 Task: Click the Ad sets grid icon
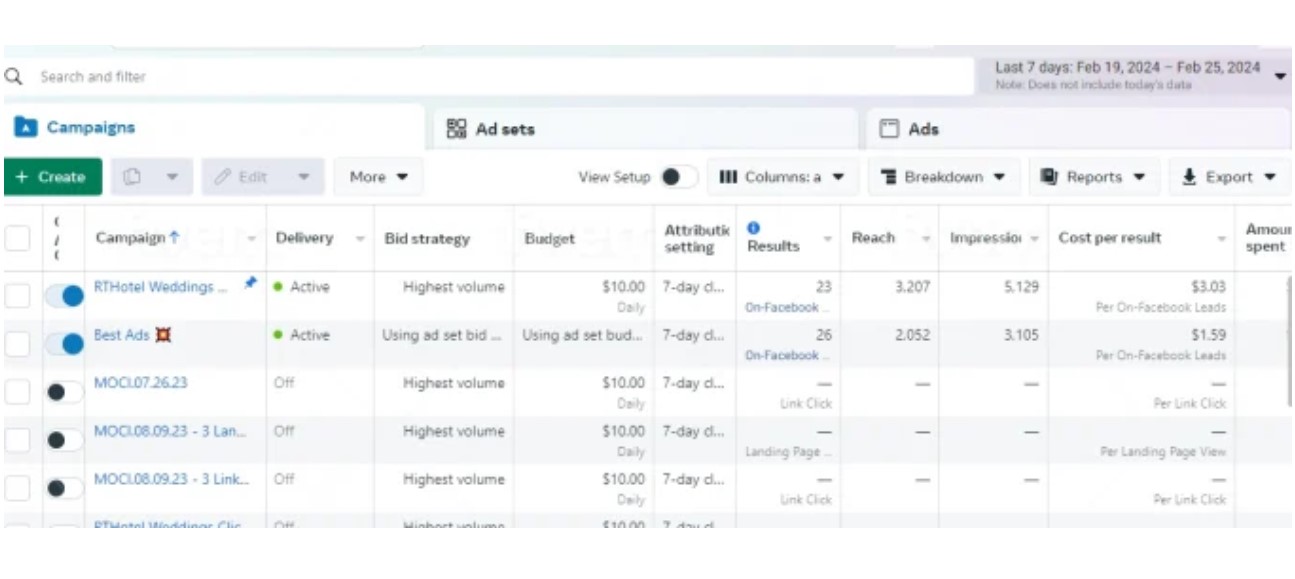coord(456,129)
